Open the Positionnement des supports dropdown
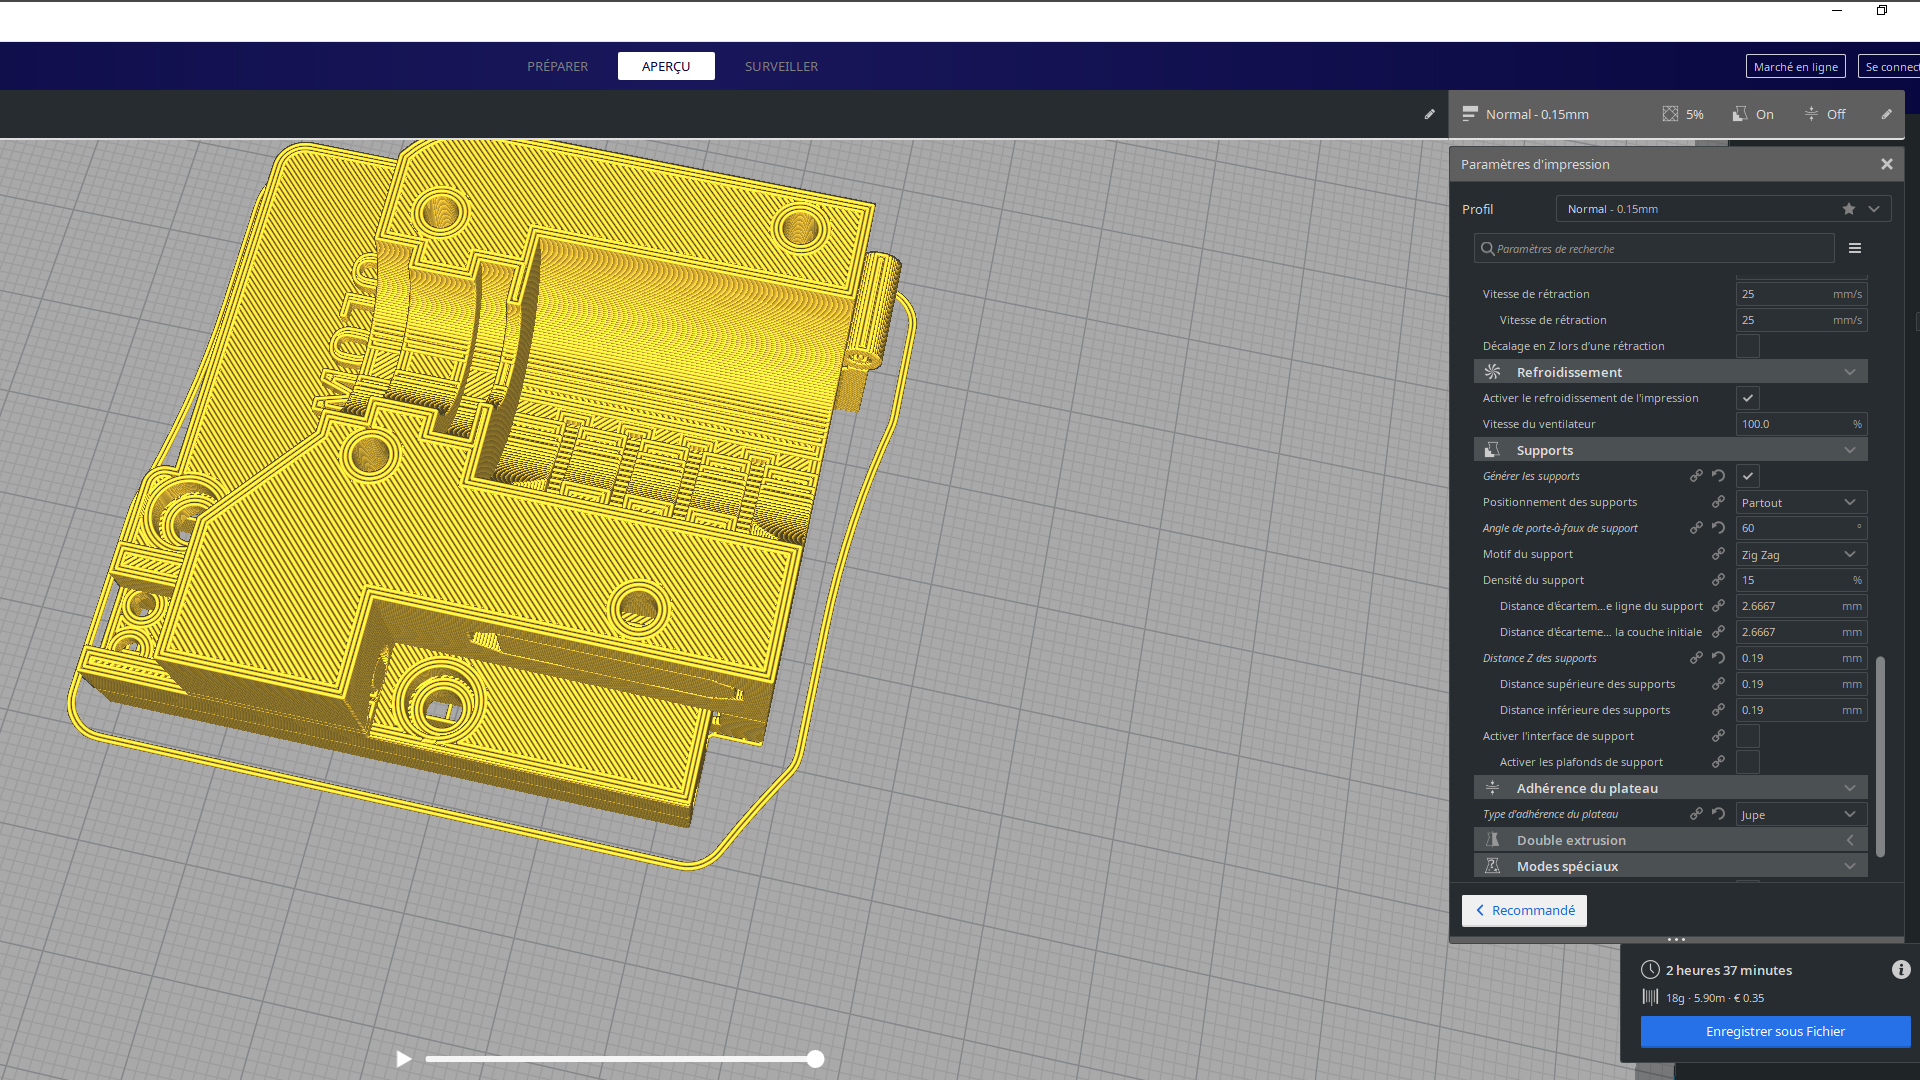The width and height of the screenshot is (1920, 1080). 1800,502
